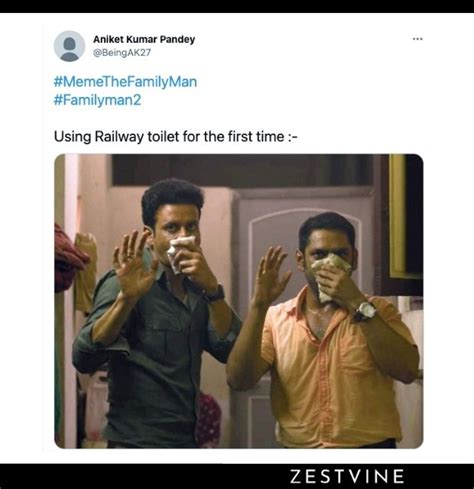
Task: Open the tweet's three-dot more options menu
Action: [417, 39]
